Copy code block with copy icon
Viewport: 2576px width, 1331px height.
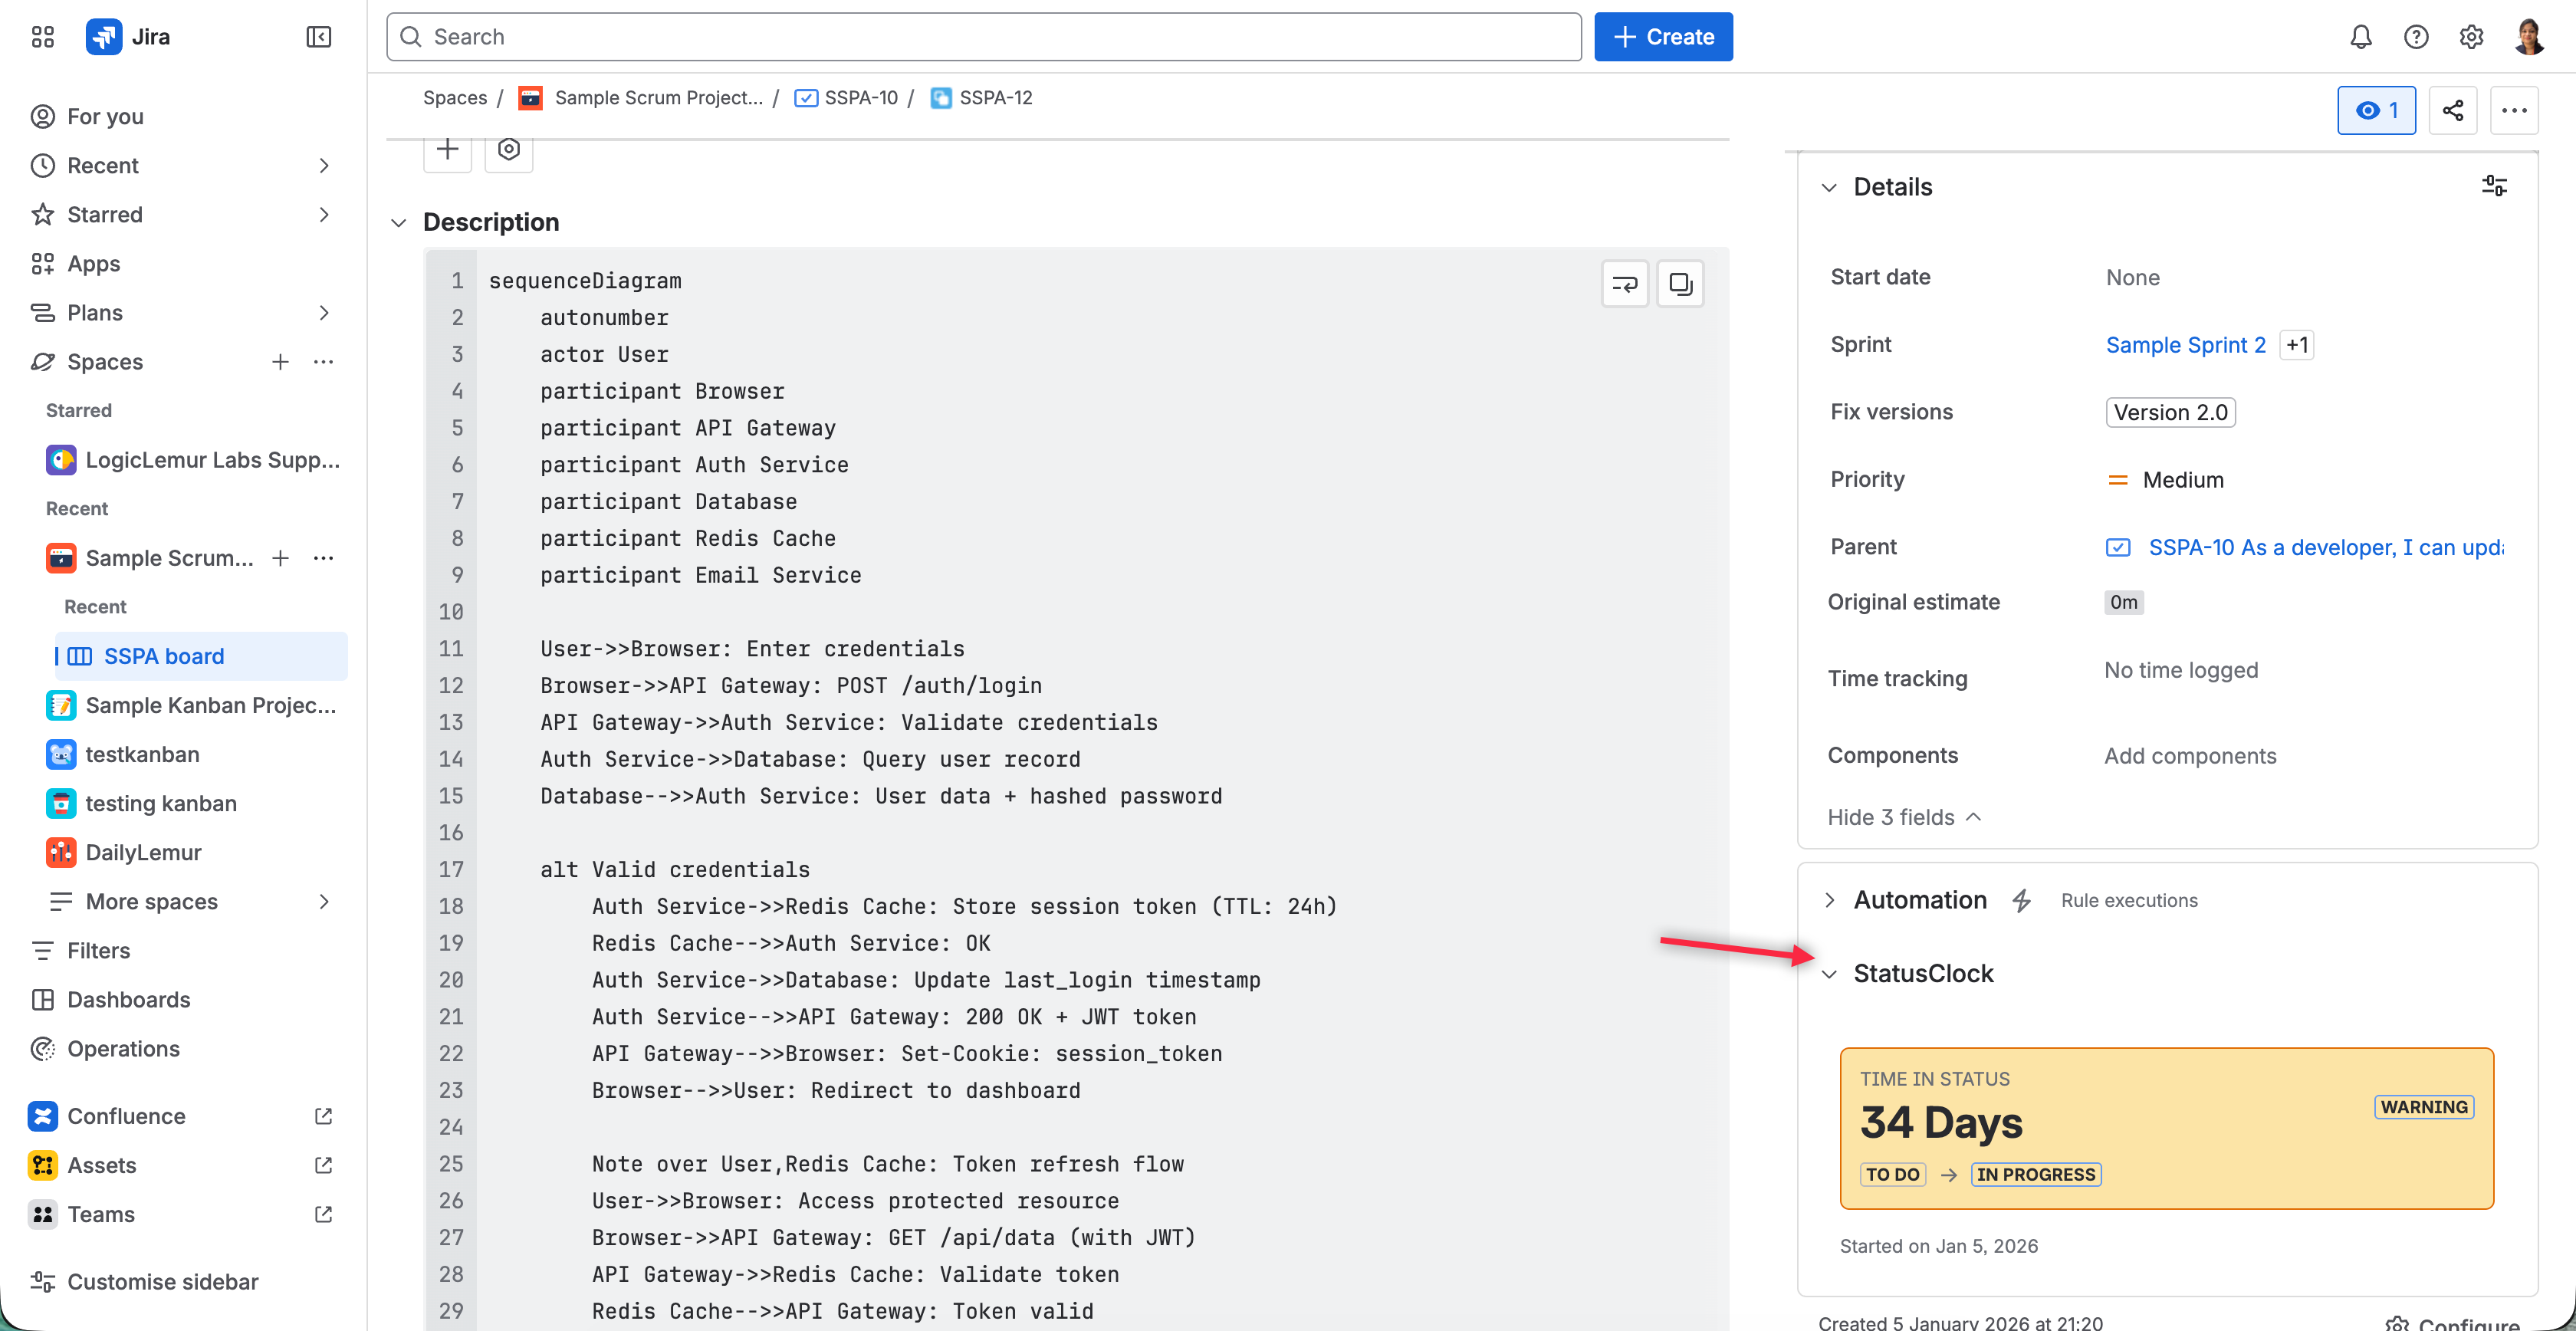click(x=1680, y=284)
